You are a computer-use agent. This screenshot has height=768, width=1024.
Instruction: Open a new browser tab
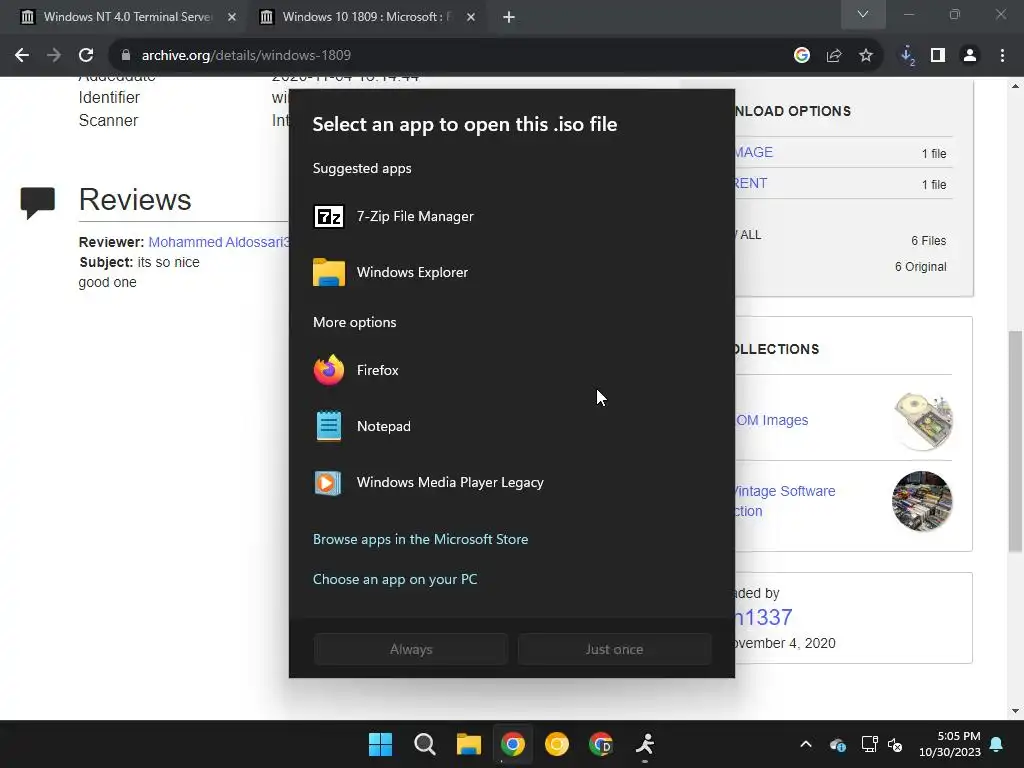point(509,17)
